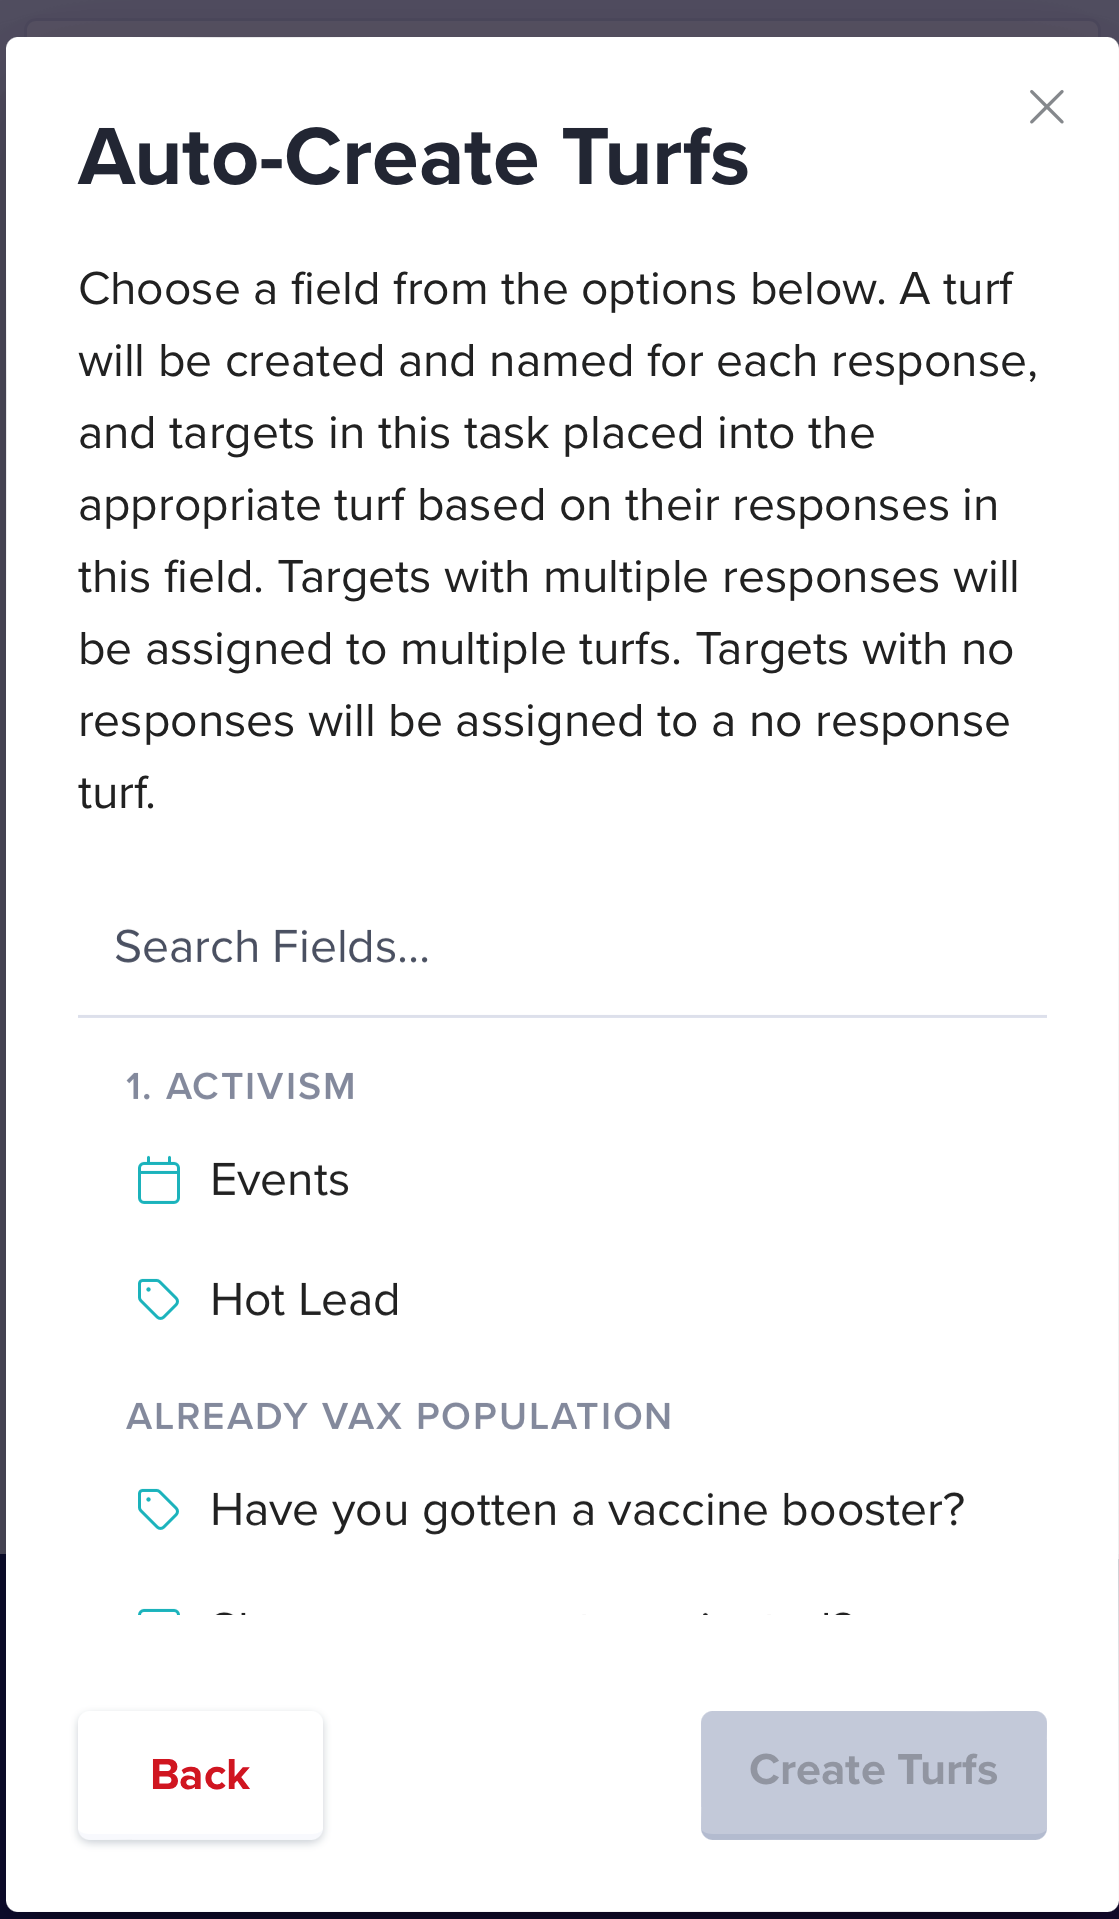The width and height of the screenshot is (1119, 1919).
Task: Click the 'ALREADY VAX POPULATION' section header
Action: pyautogui.click(x=399, y=1416)
